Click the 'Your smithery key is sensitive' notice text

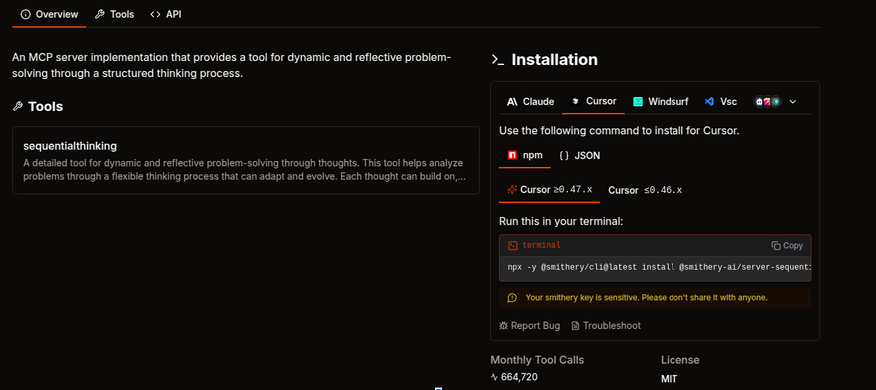tap(646, 298)
